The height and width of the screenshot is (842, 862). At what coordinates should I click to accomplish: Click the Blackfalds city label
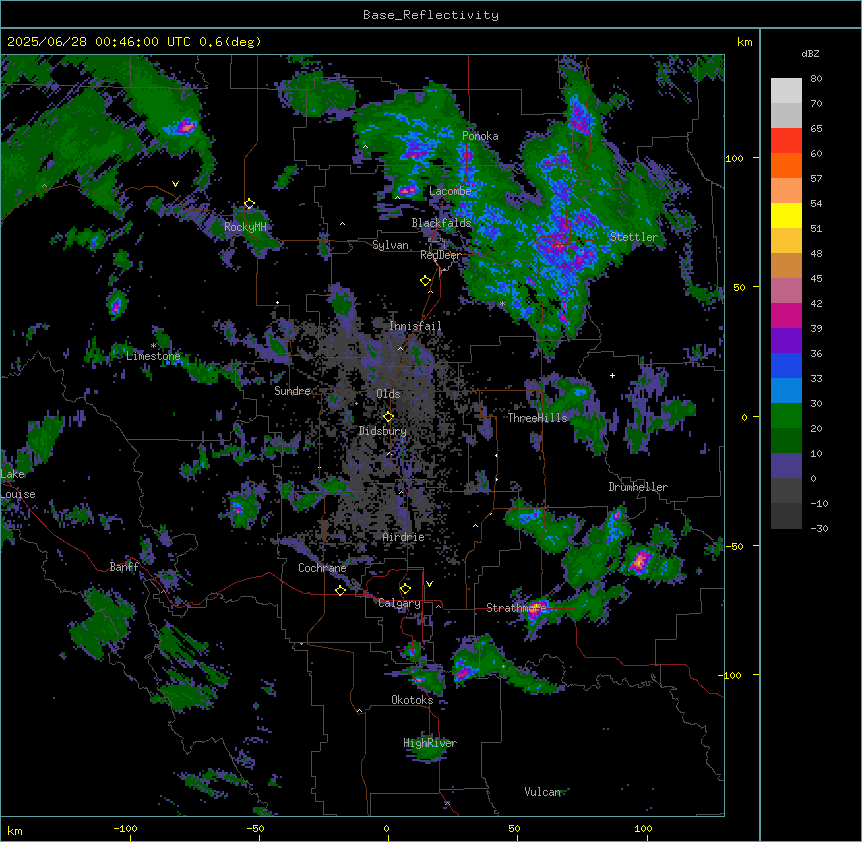point(441,223)
